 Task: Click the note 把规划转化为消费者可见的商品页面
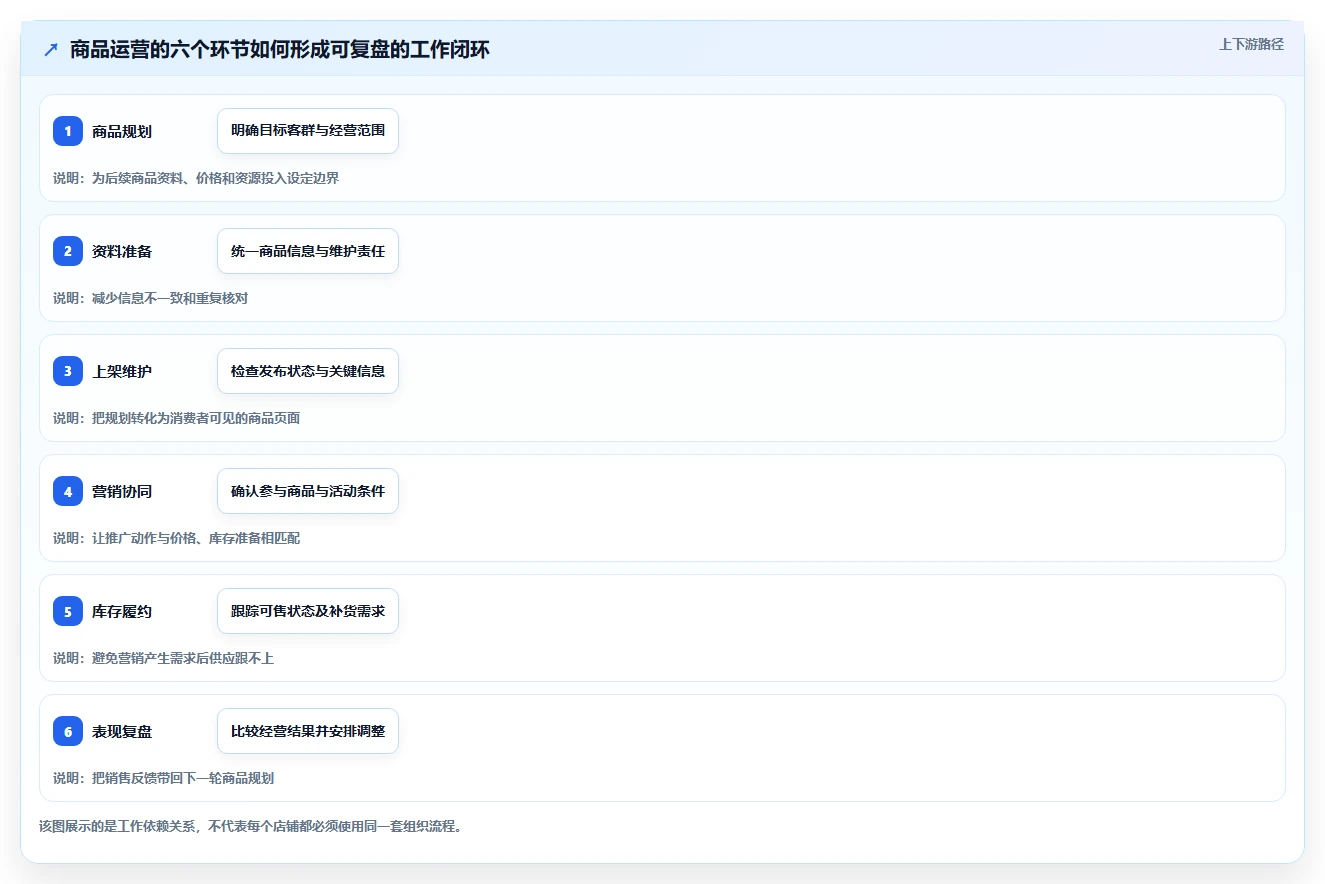(196, 418)
